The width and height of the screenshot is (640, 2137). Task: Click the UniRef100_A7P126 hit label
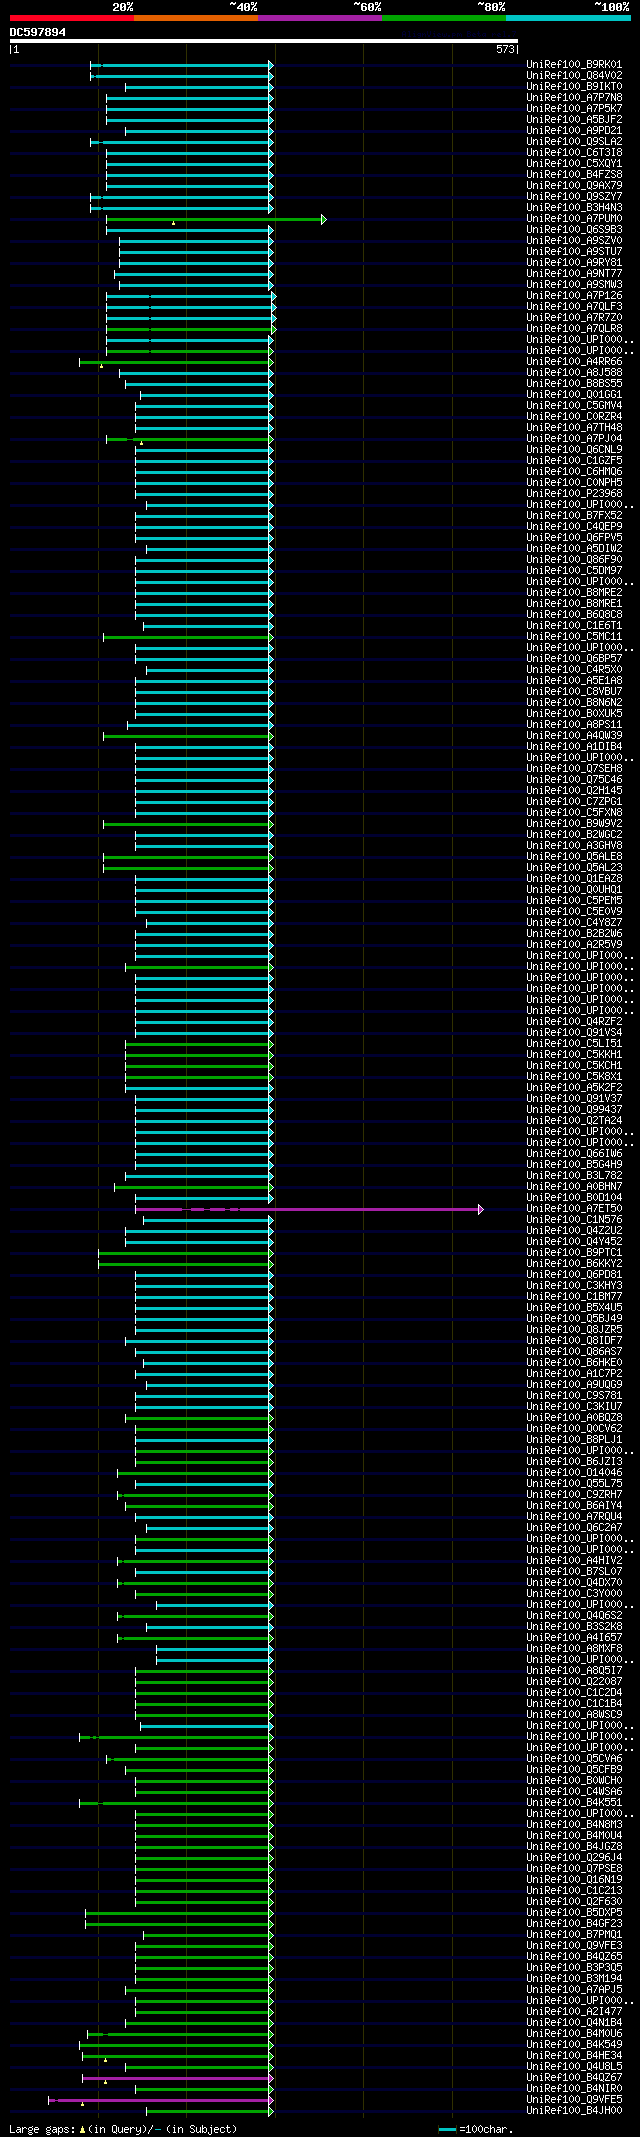[574, 296]
